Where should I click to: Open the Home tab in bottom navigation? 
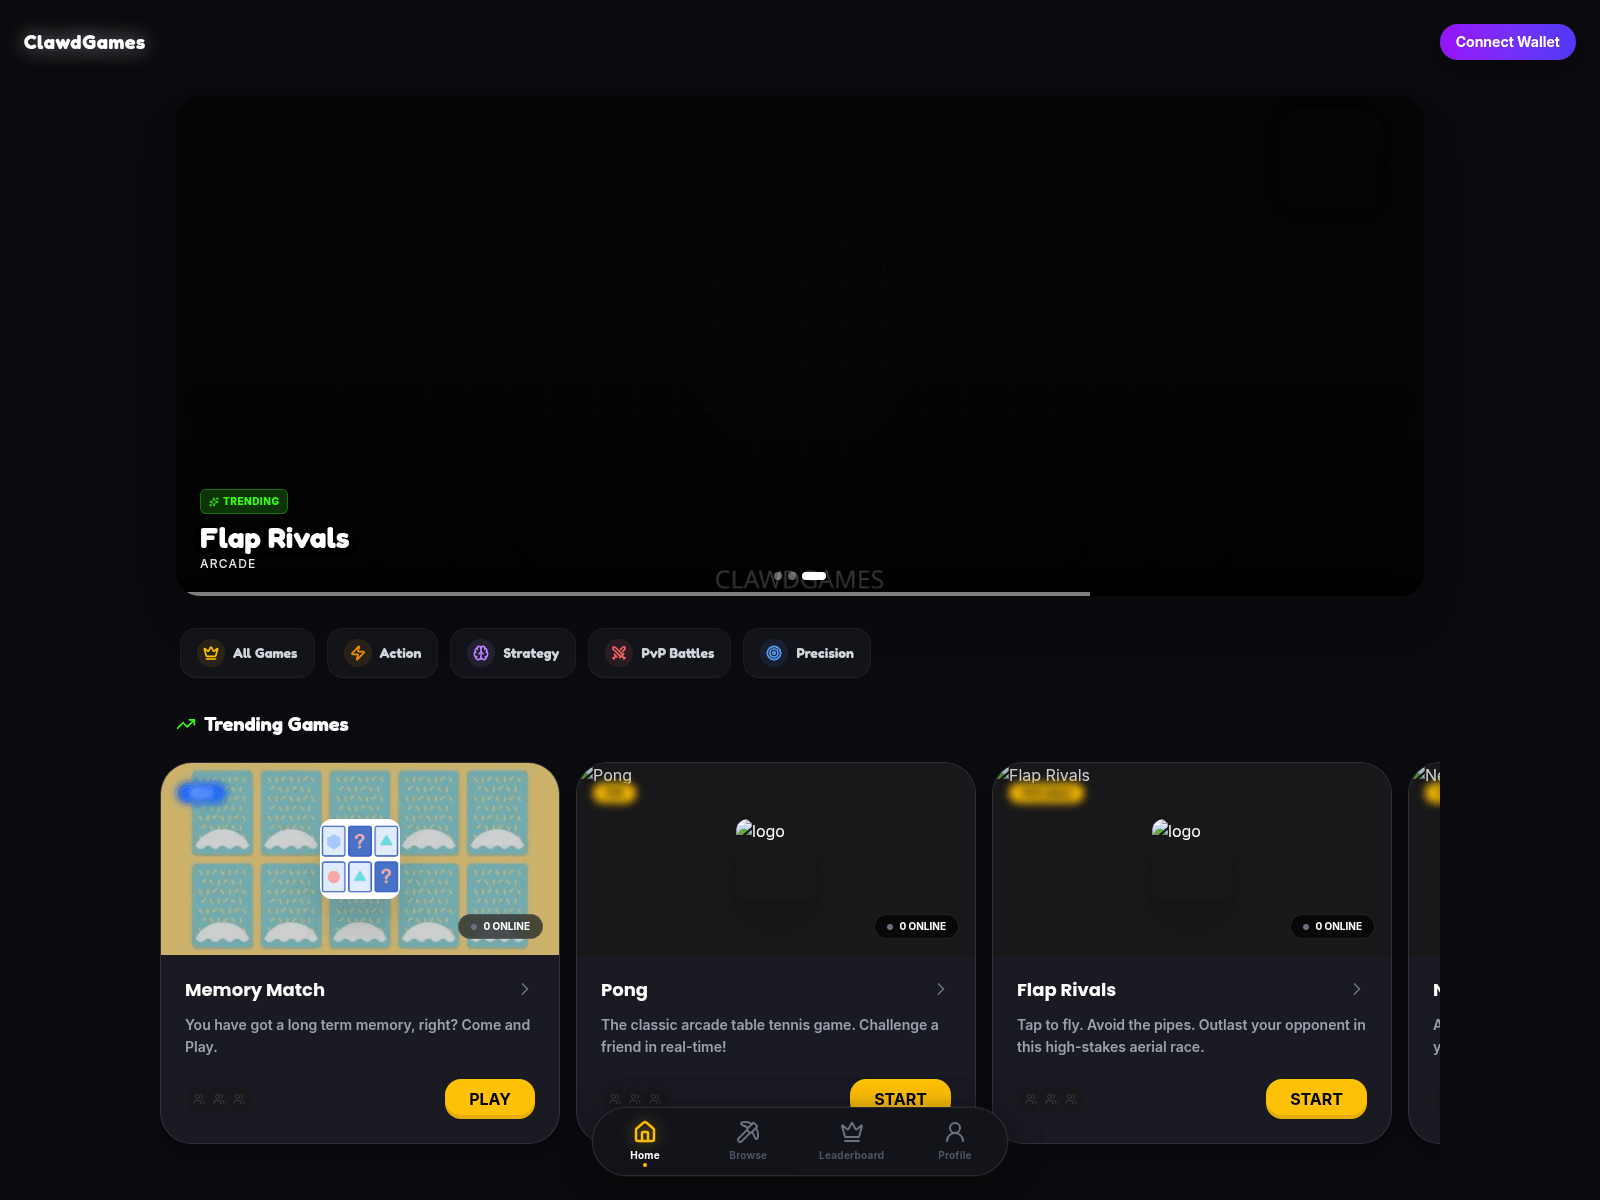click(645, 1141)
